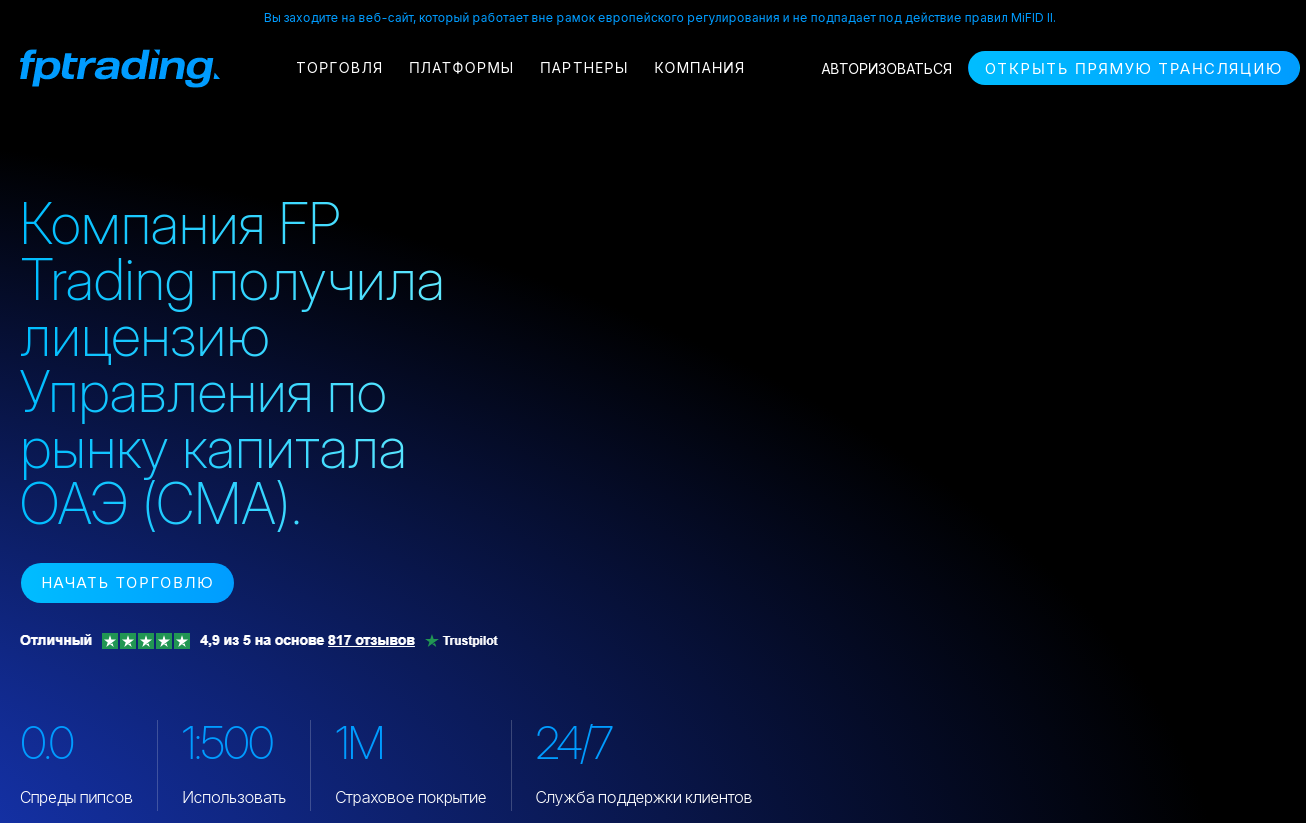Click the АВТОРИЗОВАТЬСЯ login link
This screenshot has height=823, width=1306.
(886, 69)
